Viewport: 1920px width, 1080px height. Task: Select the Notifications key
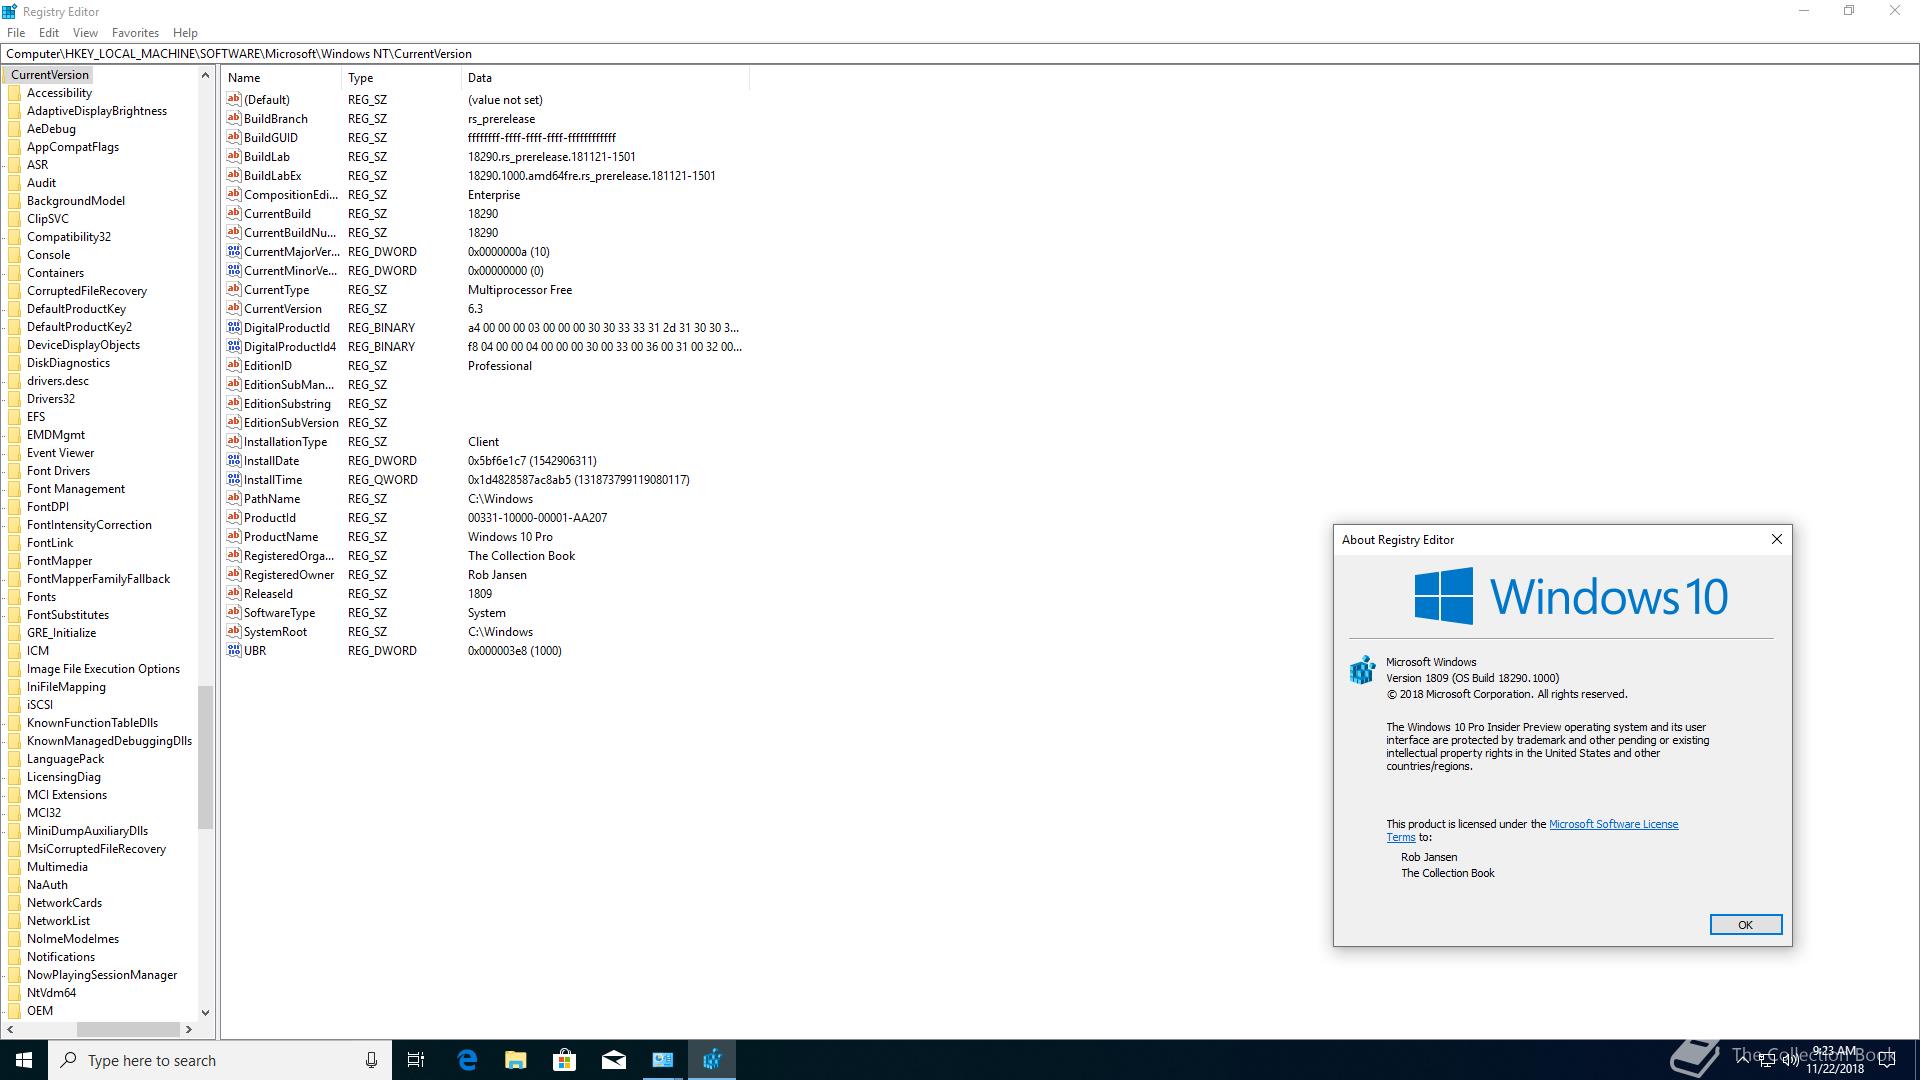pos(61,957)
